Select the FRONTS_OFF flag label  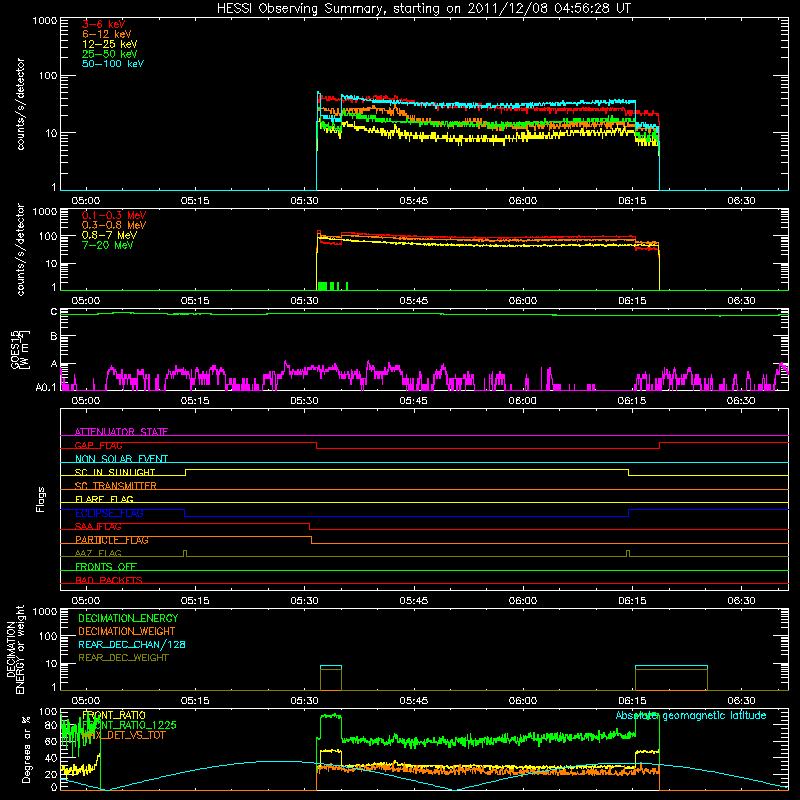click(x=106, y=567)
